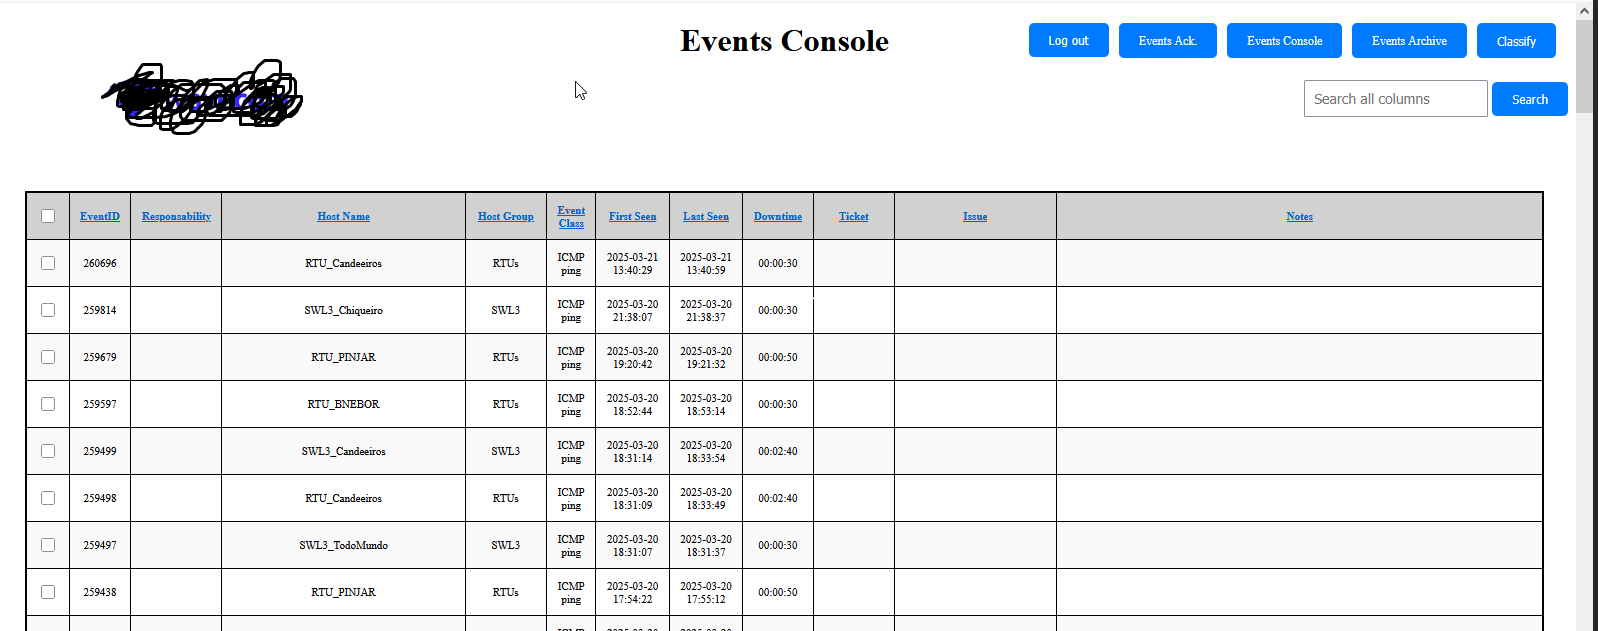Click the scrollbar up arrow
The height and width of the screenshot is (631, 1598).
coord(1584,10)
